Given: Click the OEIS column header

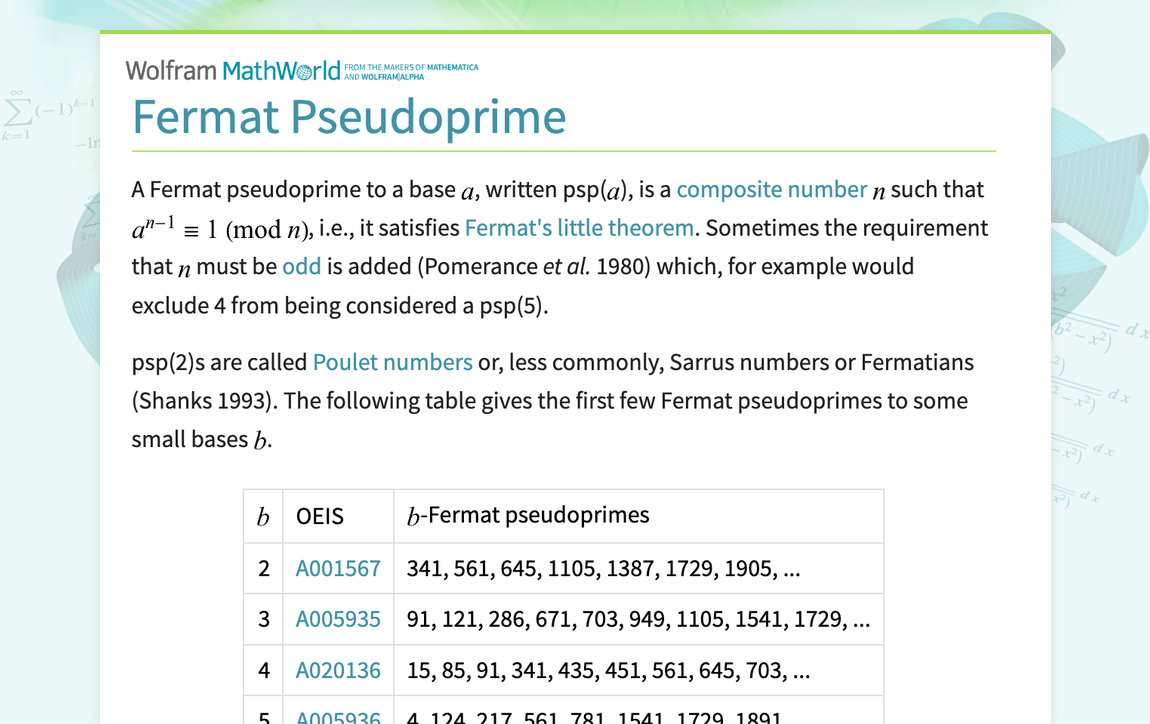Looking at the screenshot, I should (x=320, y=516).
